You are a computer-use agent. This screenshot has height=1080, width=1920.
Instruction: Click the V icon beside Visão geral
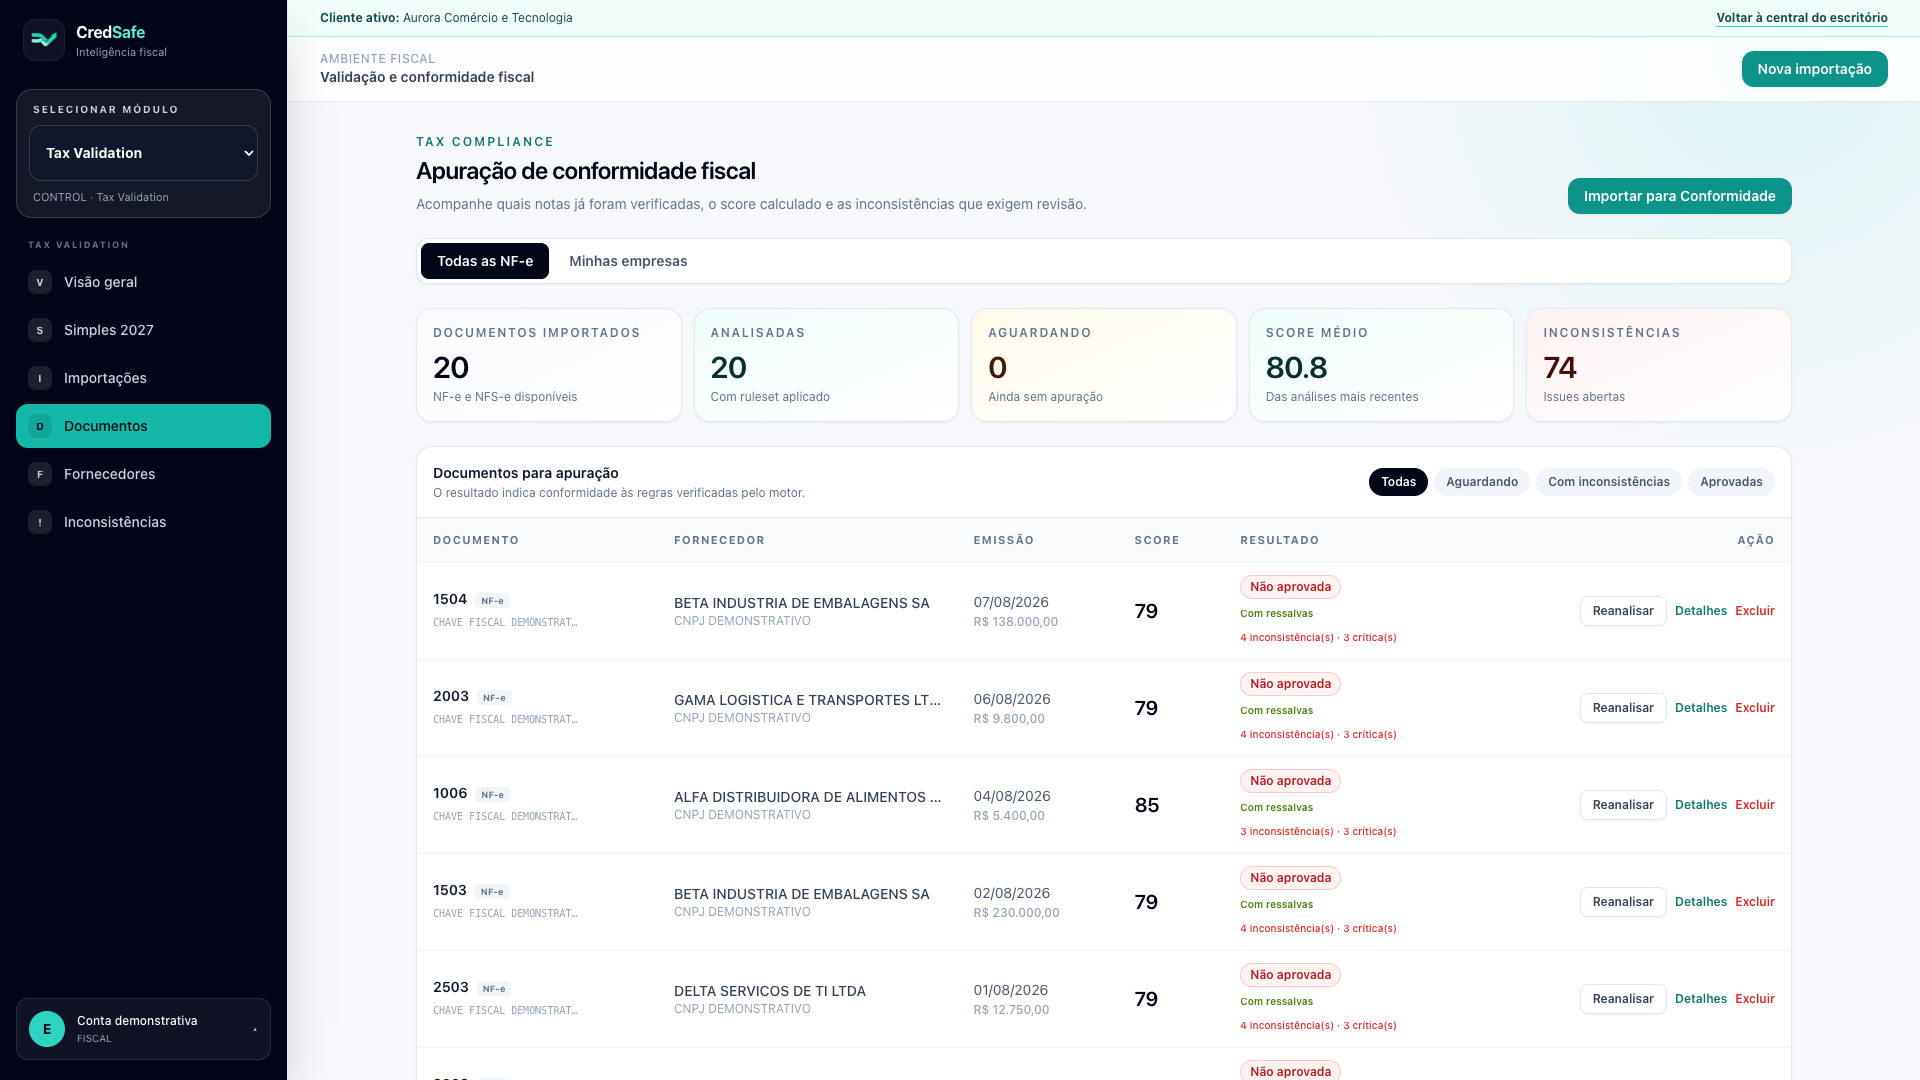tap(40, 282)
